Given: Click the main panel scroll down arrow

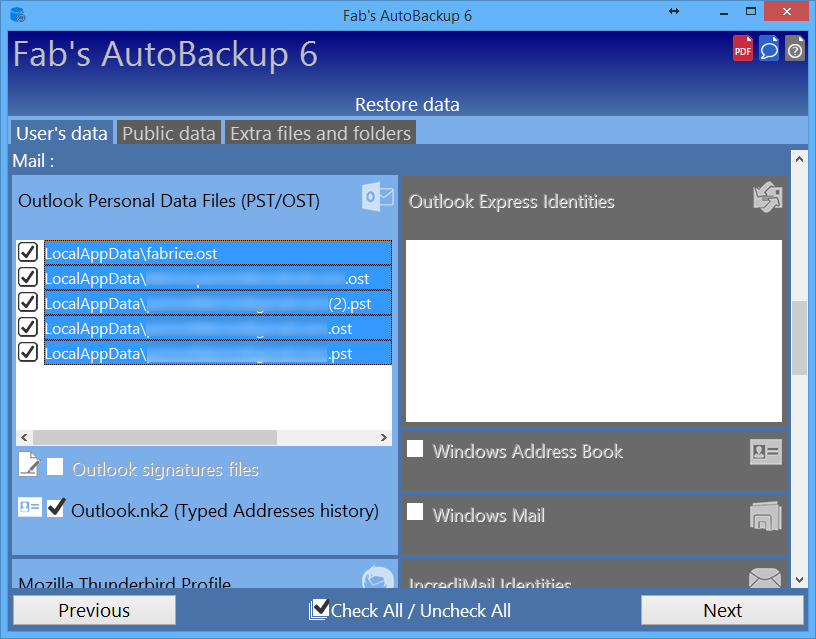Looking at the screenshot, I should point(799,579).
